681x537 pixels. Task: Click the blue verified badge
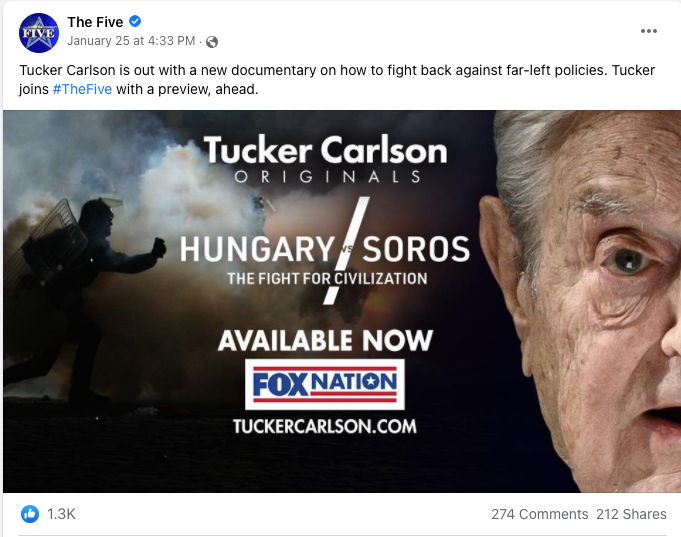tap(134, 21)
